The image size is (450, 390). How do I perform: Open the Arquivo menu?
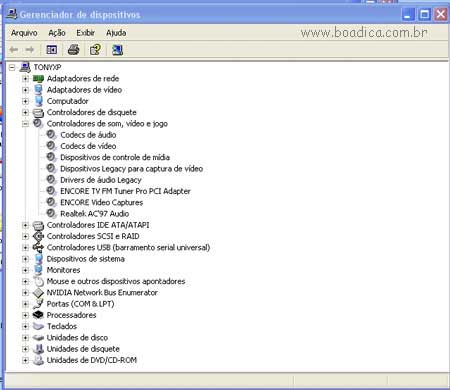pyautogui.click(x=24, y=33)
